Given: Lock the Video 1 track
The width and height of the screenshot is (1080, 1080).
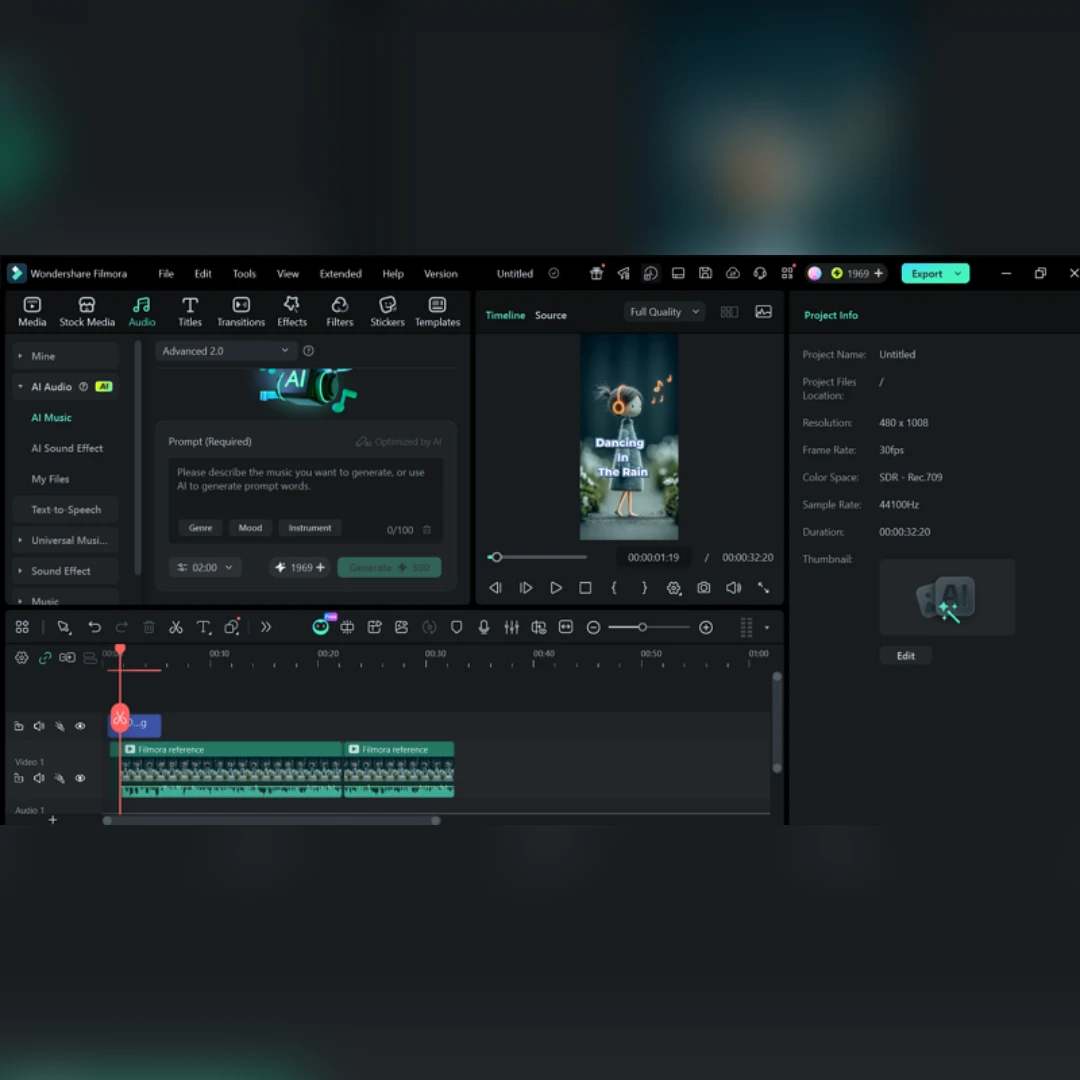Looking at the screenshot, I should 19,778.
